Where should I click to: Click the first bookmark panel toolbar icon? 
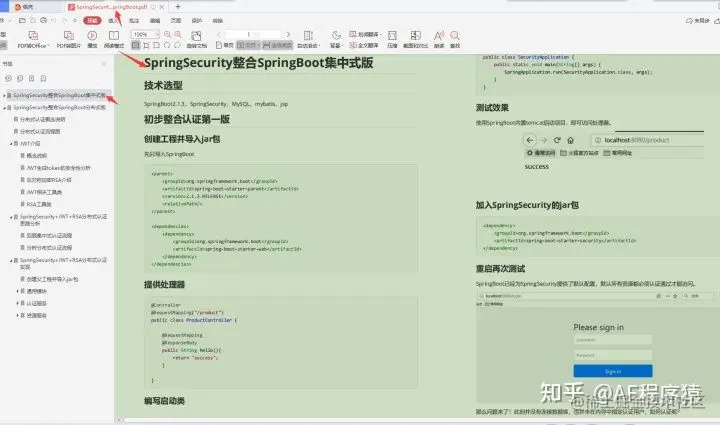point(8,78)
